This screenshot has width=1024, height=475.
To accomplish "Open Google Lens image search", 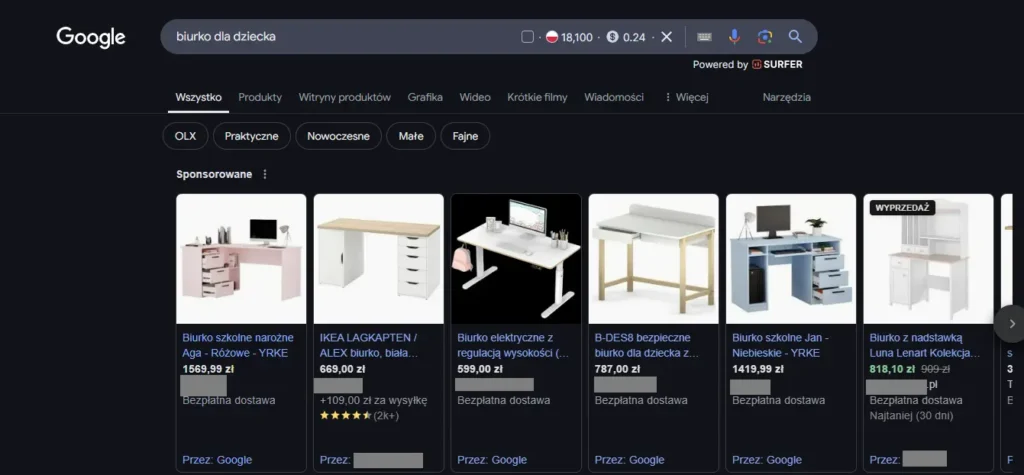I will (765, 37).
